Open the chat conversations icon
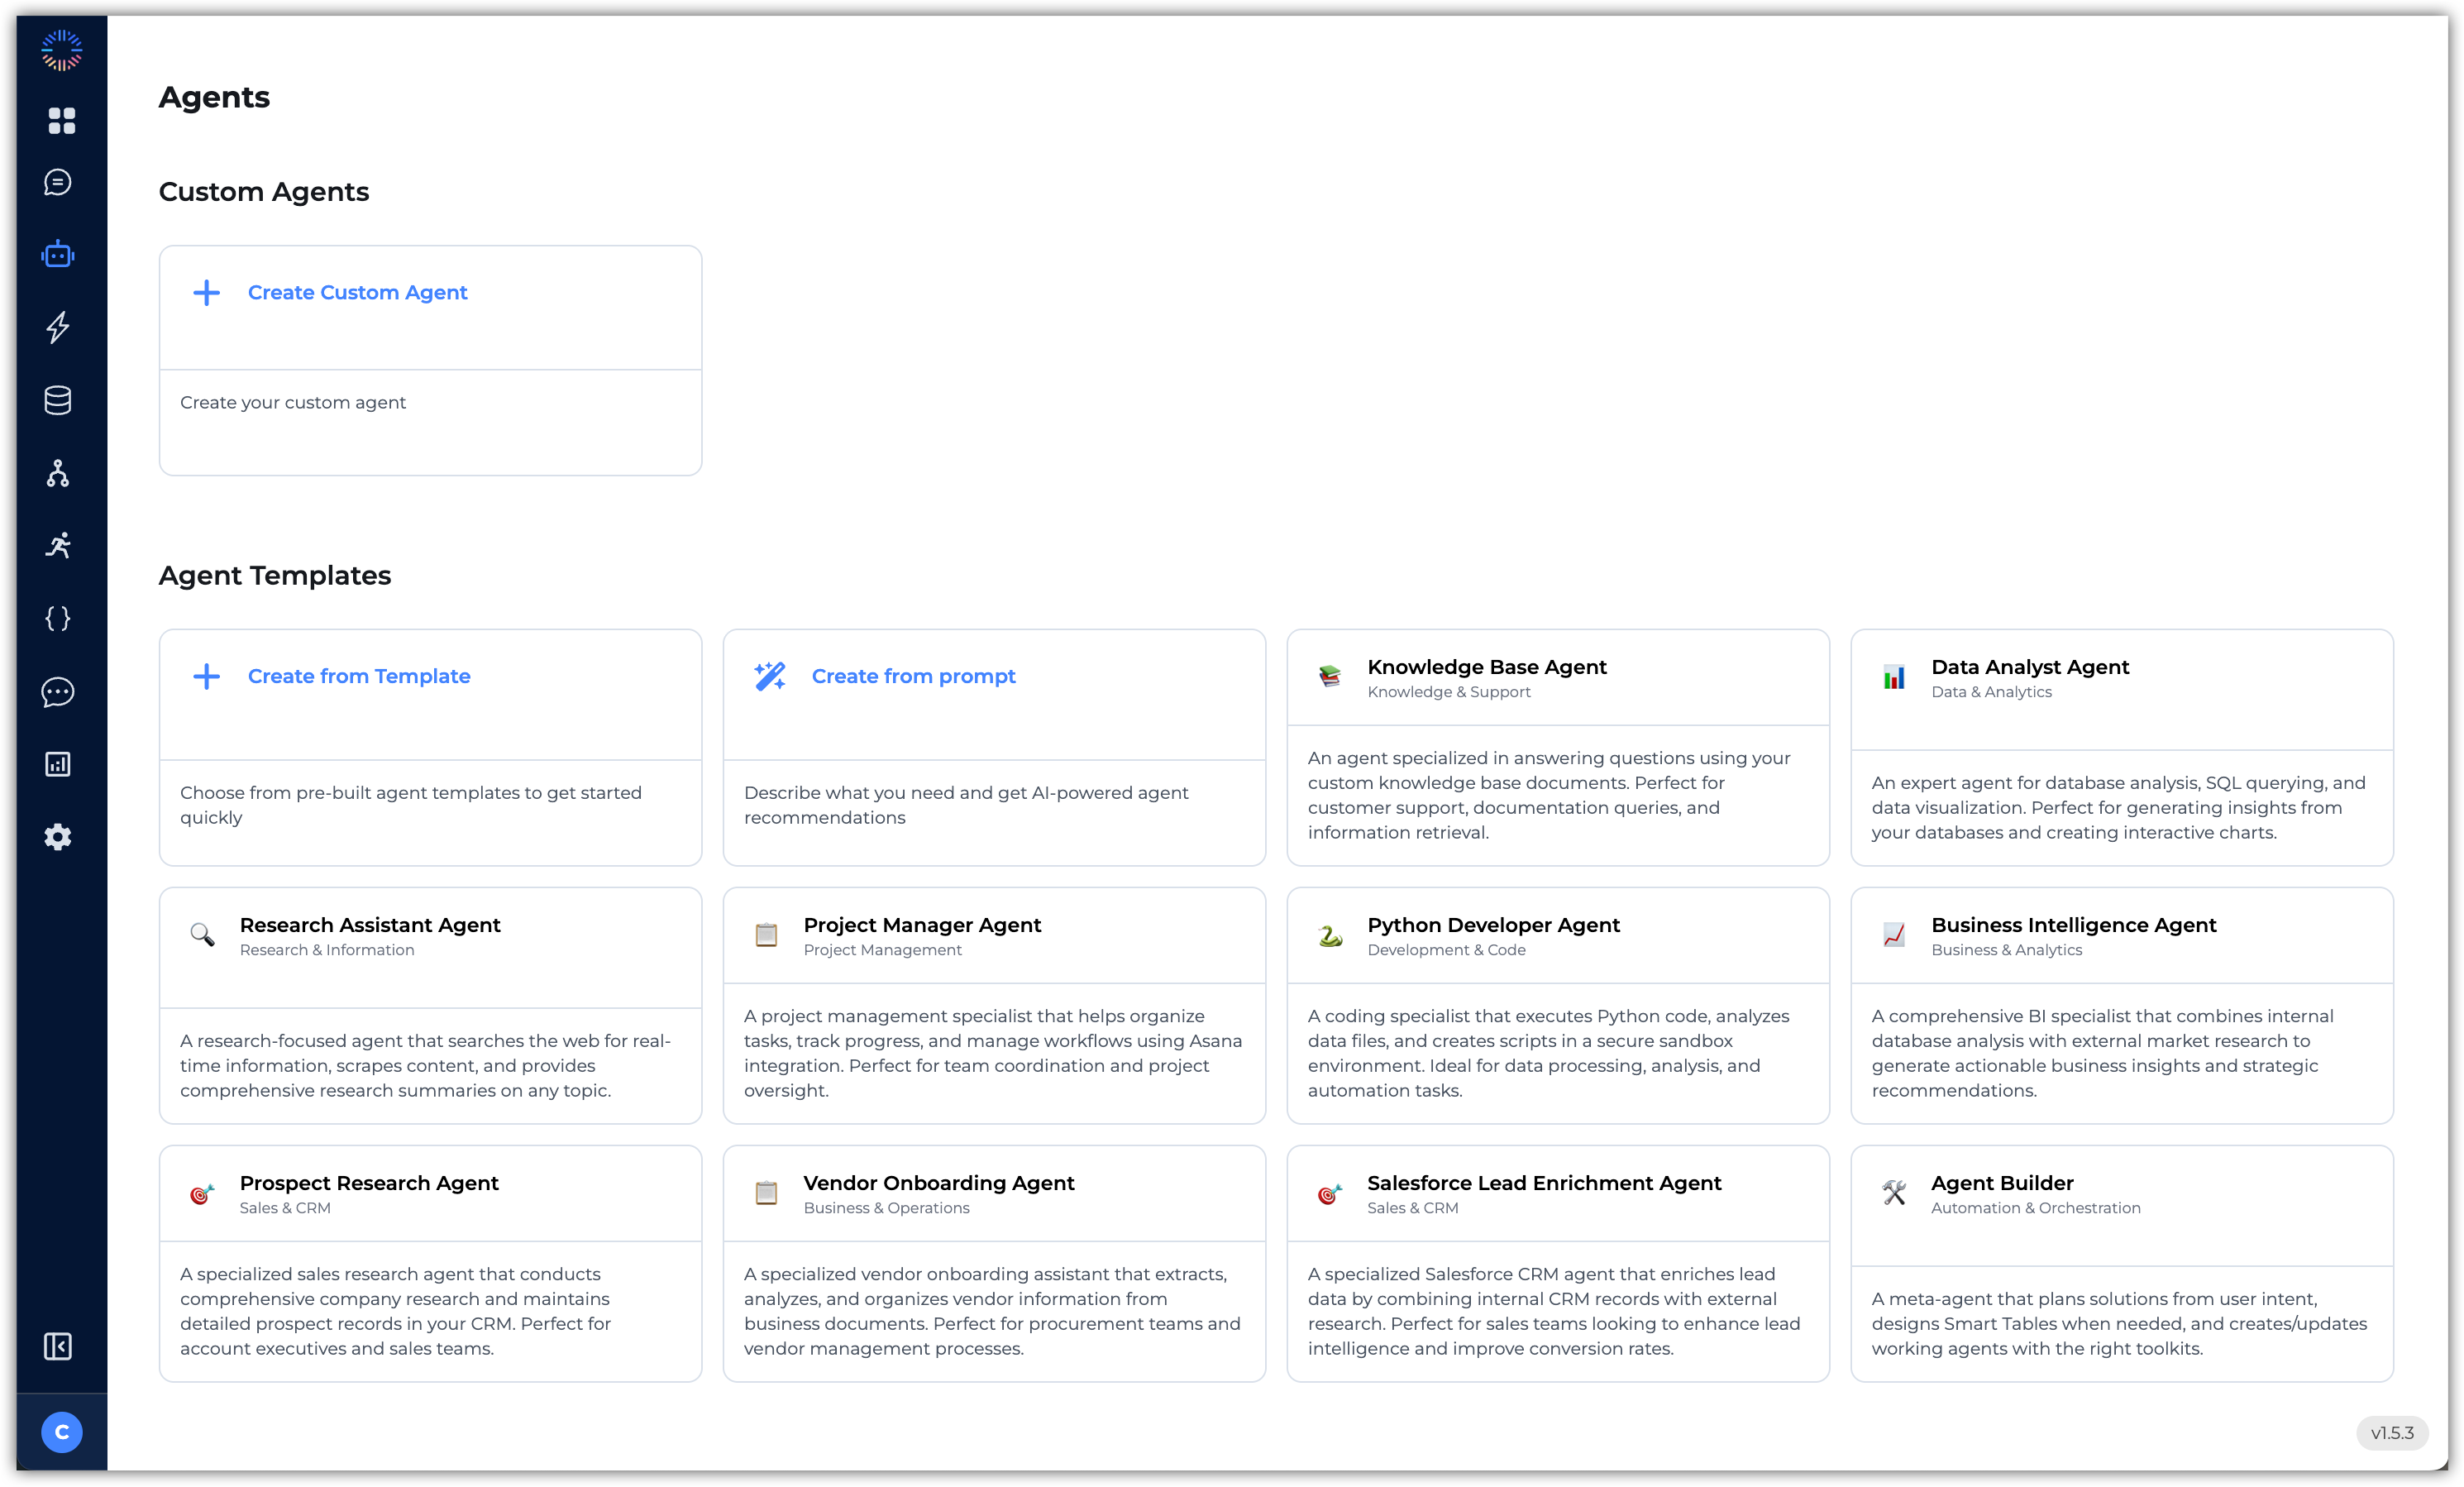The height and width of the screenshot is (1487, 2464). (x=58, y=182)
